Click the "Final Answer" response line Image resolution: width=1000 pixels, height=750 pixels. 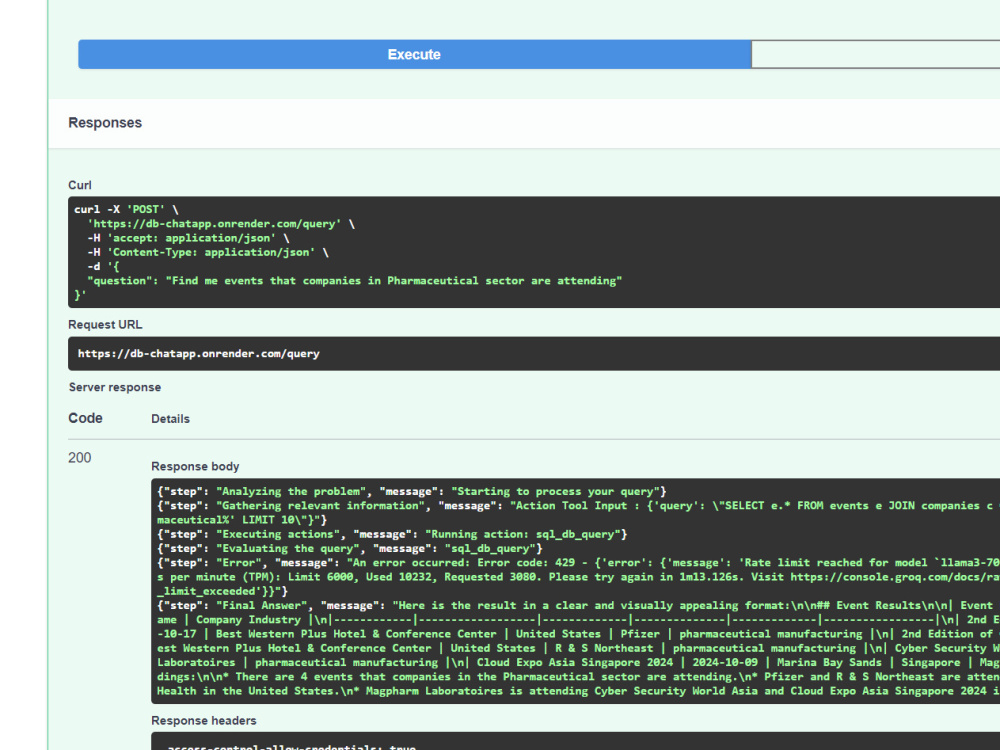click(578, 648)
